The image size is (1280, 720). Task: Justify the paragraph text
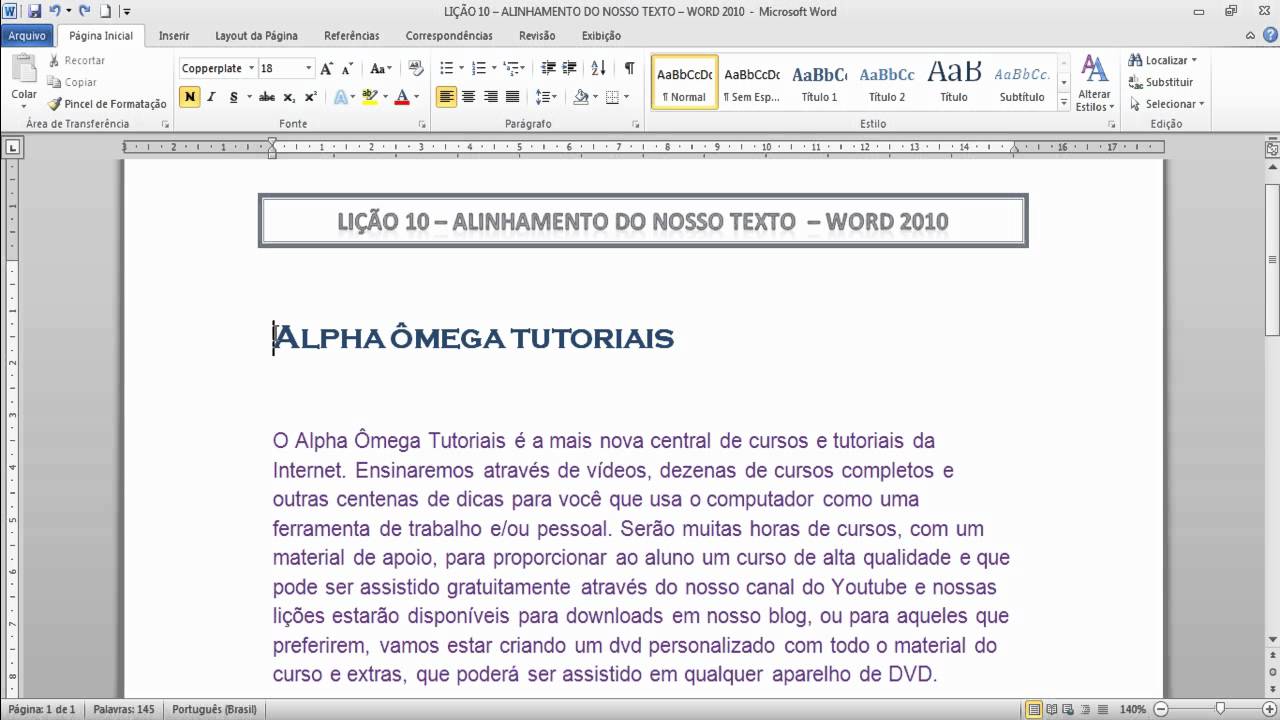click(x=512, y=97)
